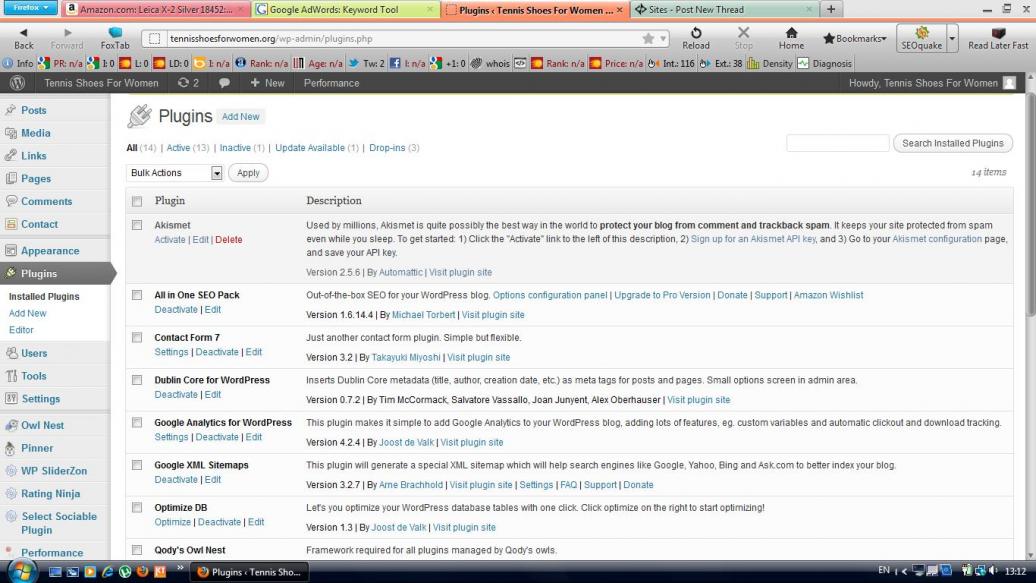Open the Rating Ninja sidebar menu
This screenshot has height=583, width=1036.
tap(50, 494)
